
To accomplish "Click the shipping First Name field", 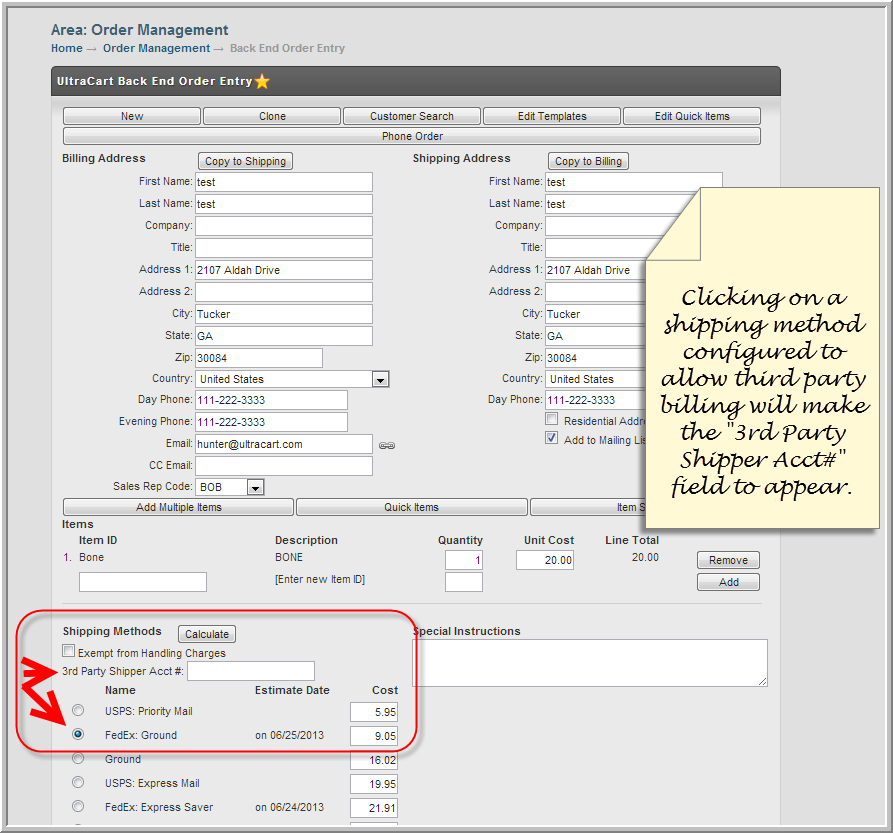I will coord(633,182).
